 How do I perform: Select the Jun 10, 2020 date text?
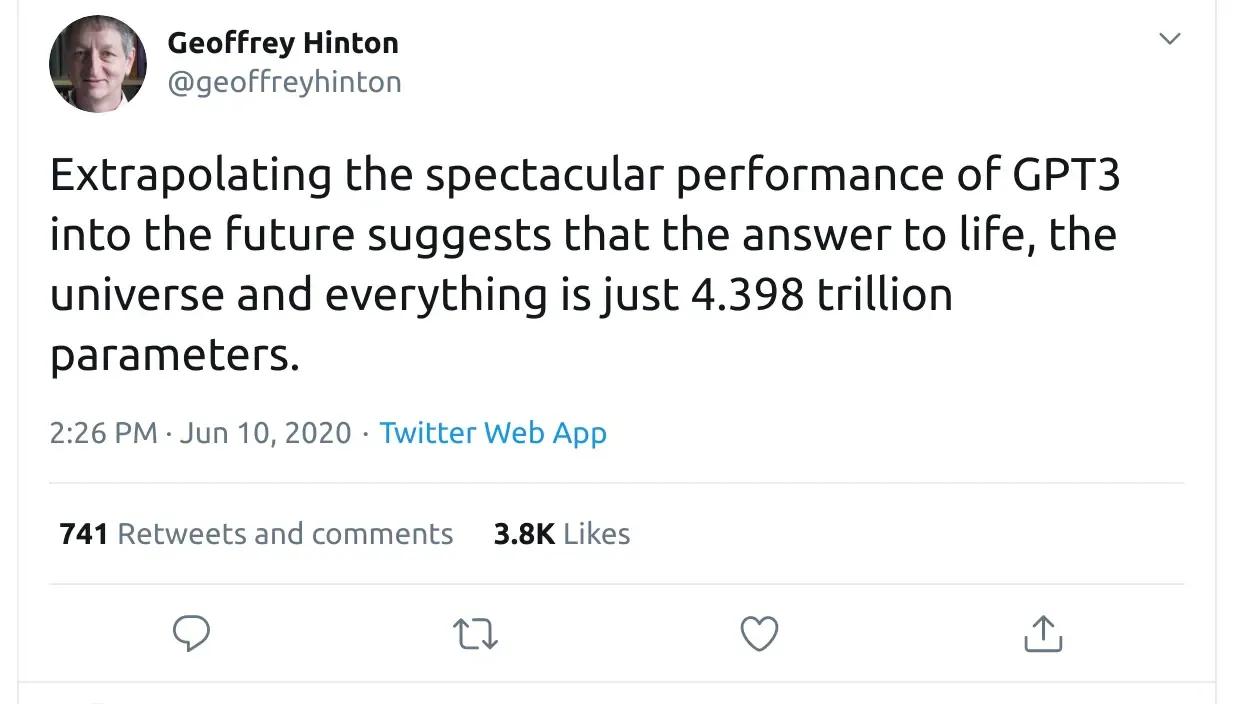tap(266, 433)
